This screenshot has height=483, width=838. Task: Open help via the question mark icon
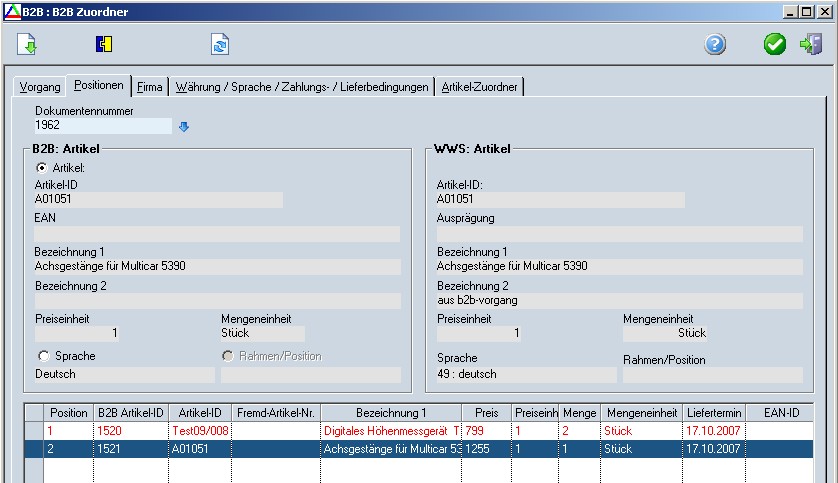click(715, 45)
